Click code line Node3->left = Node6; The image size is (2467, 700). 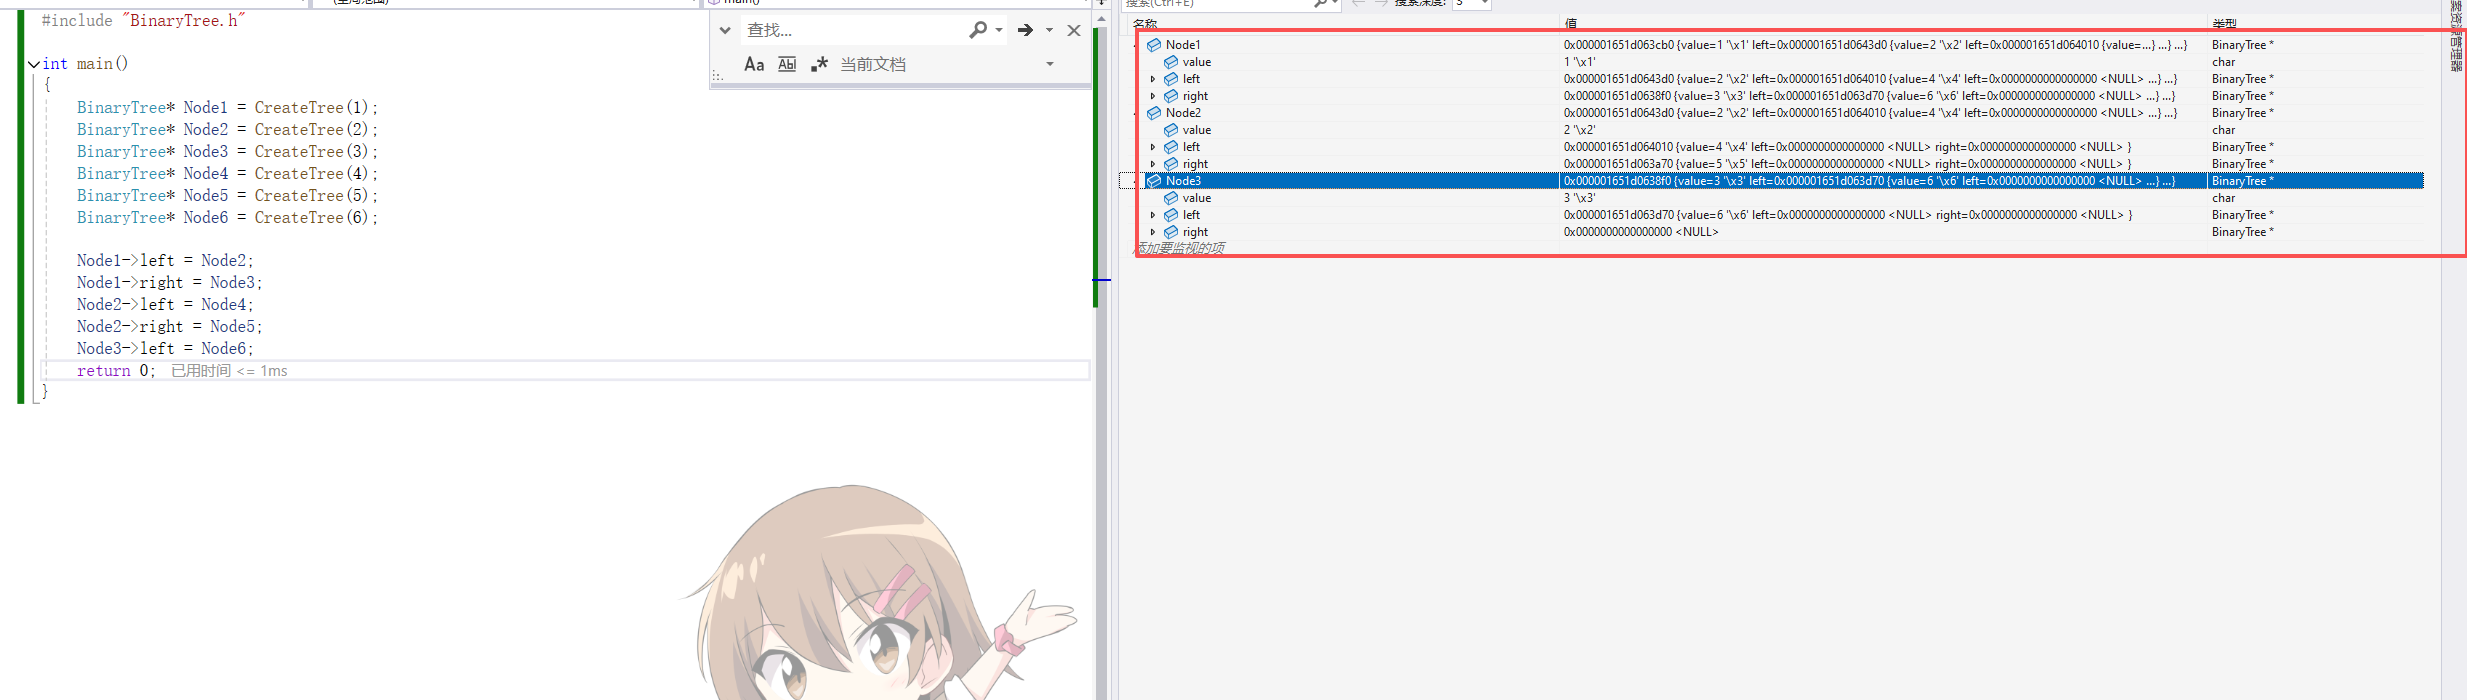click(x=165, y=349)
